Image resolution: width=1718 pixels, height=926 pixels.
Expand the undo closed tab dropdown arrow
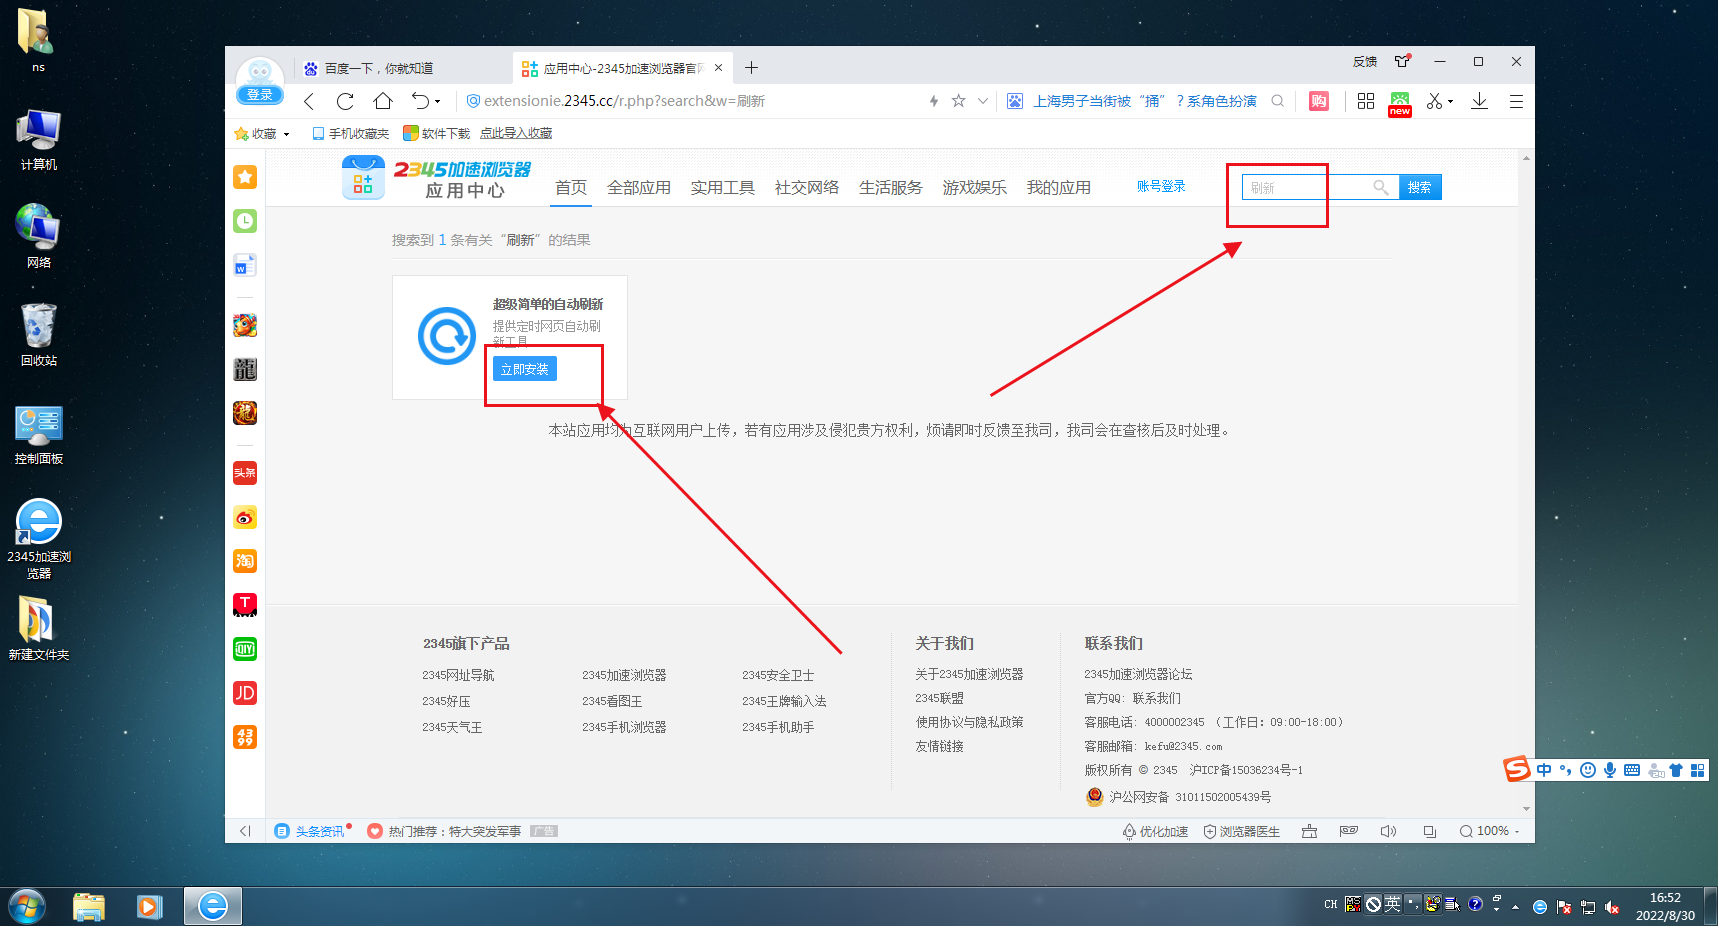pos(437,102)
